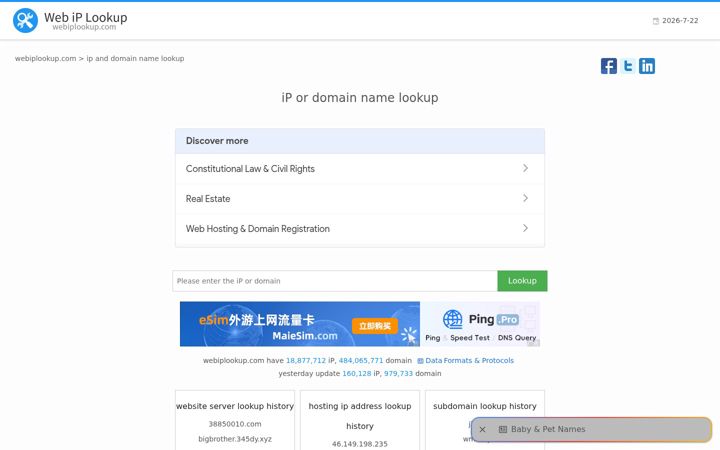Click the Web iP Lookup site title

tap(85, 17)
